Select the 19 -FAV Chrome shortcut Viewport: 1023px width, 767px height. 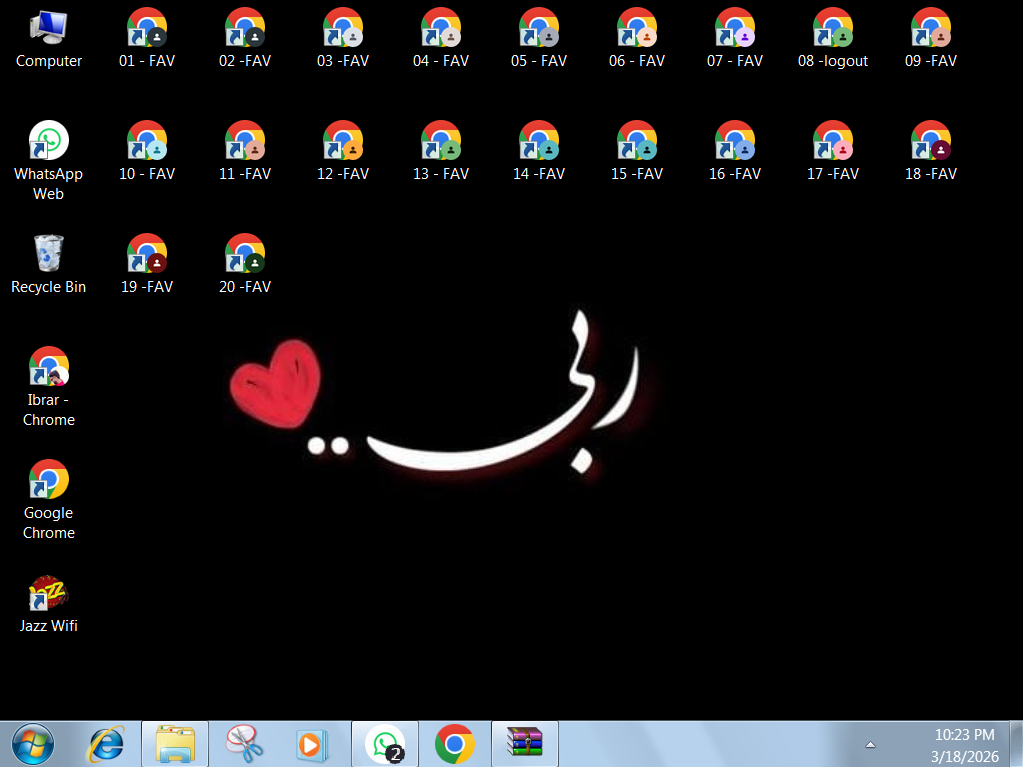[x=147, y=265]
